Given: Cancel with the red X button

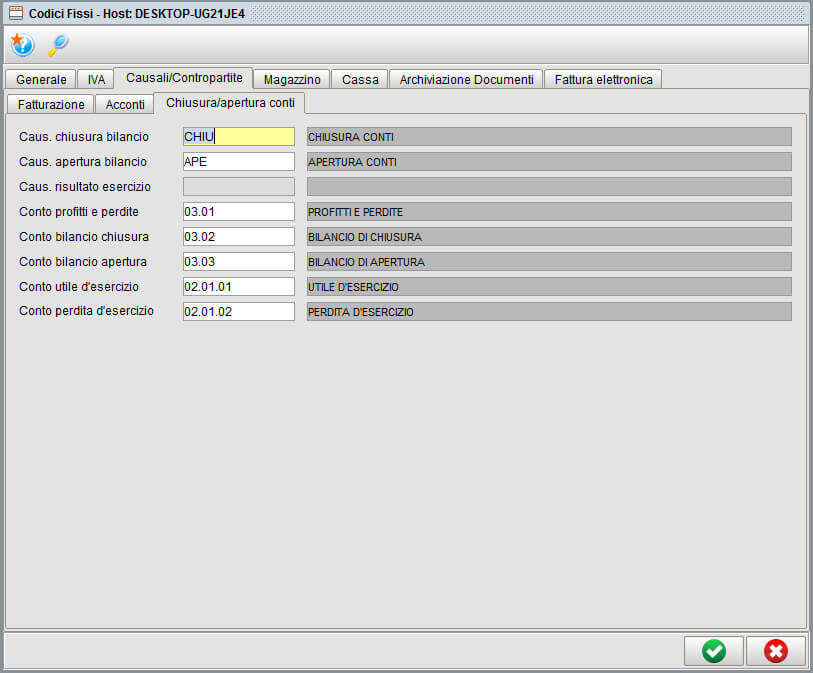Looking at the screenshot, I should click(775, 651).
